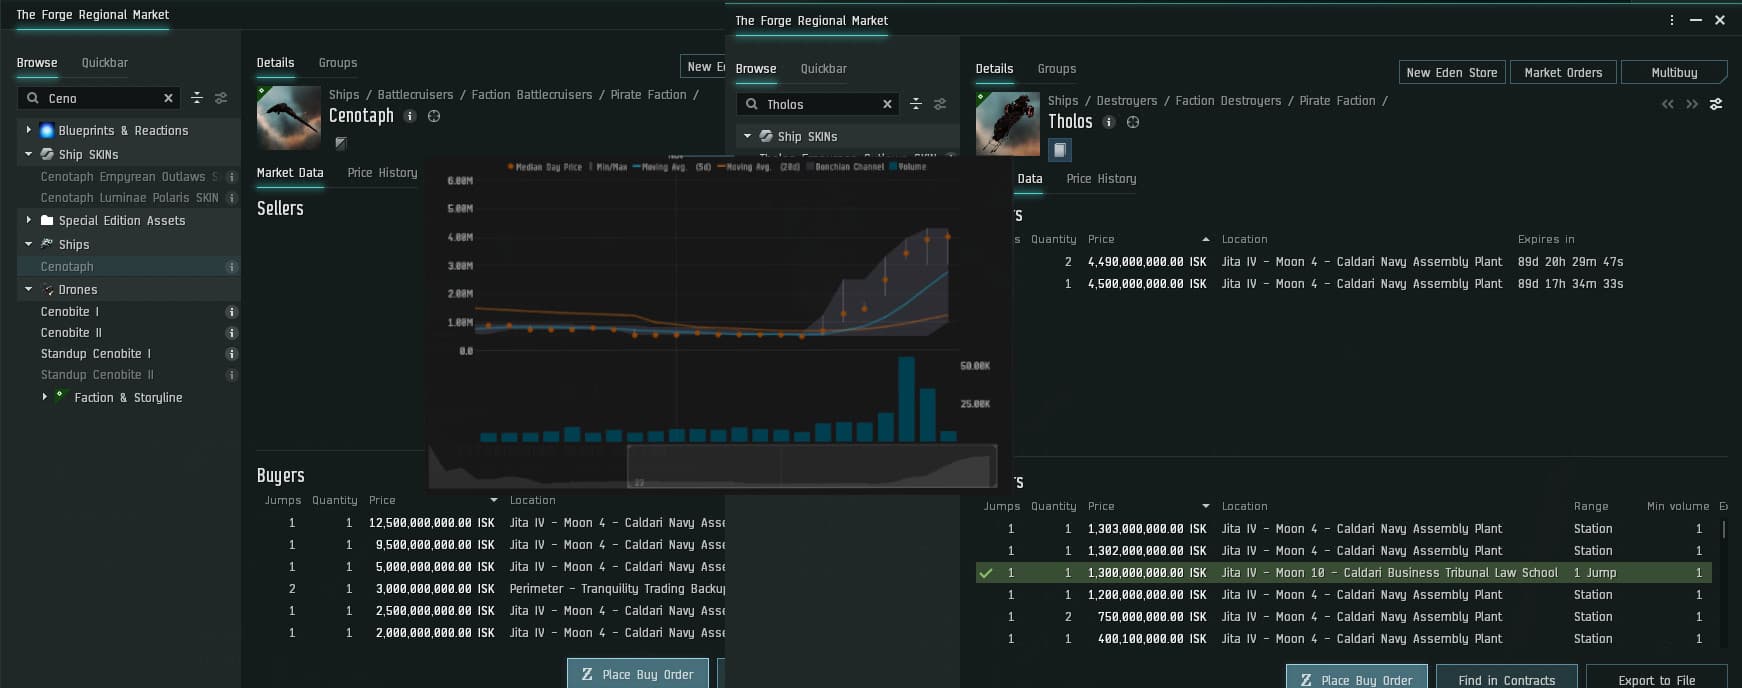Collapse the Drones category
This screenshot has height=688, width=1742.
[x=29, y=289]
